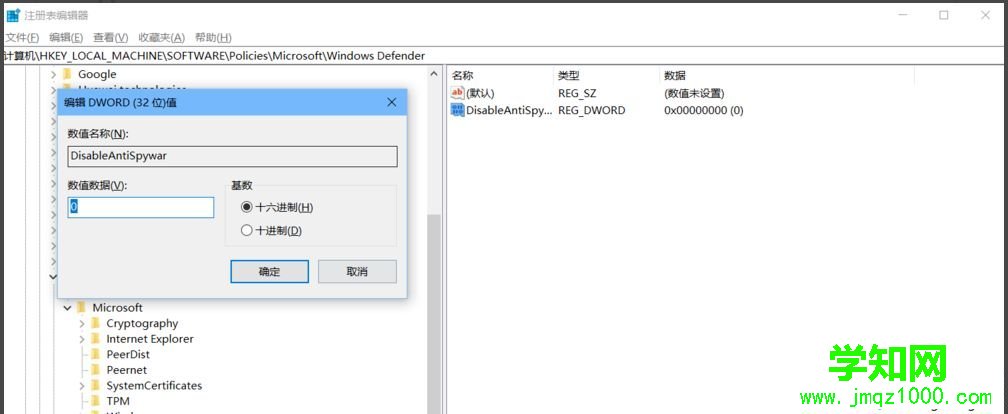The image size is (1008, 414).
Task: Click the 0x00000000 (0) data cell
Action: (703, 110)
